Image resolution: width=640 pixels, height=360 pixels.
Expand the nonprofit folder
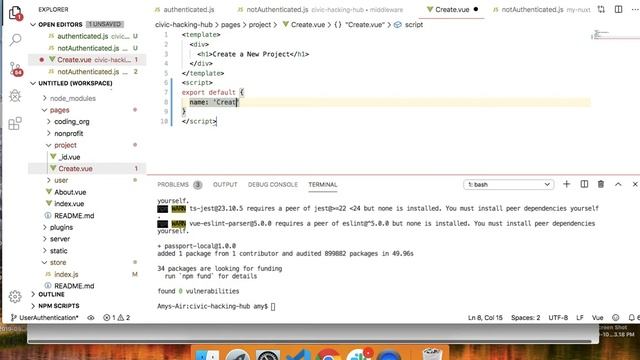coord(69,133)
